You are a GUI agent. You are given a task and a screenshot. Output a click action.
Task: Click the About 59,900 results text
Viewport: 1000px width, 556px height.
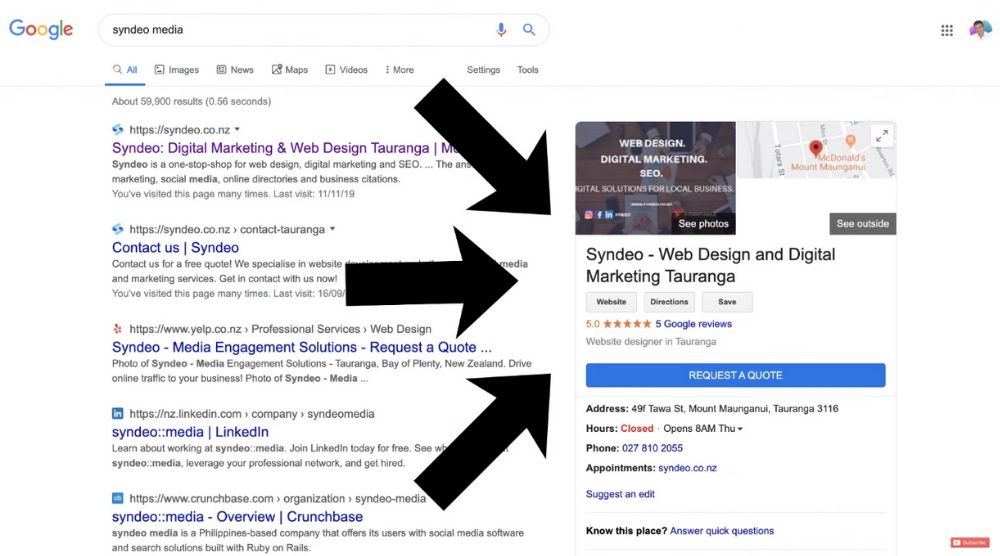point(191,101)
